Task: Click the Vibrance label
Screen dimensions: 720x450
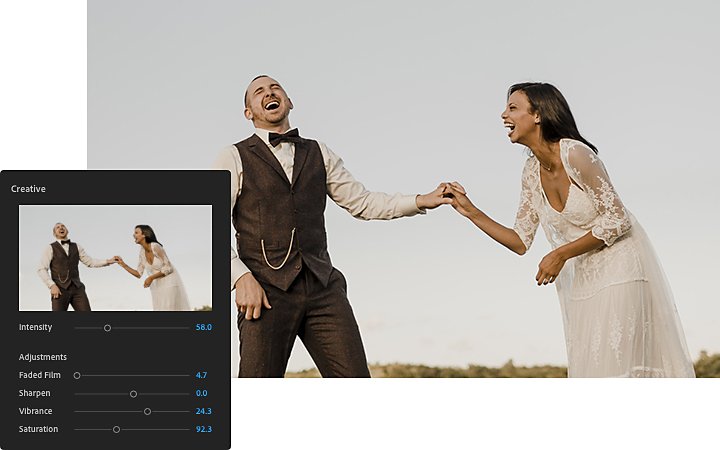Action: pyautogui.click(x=35, y=411)
